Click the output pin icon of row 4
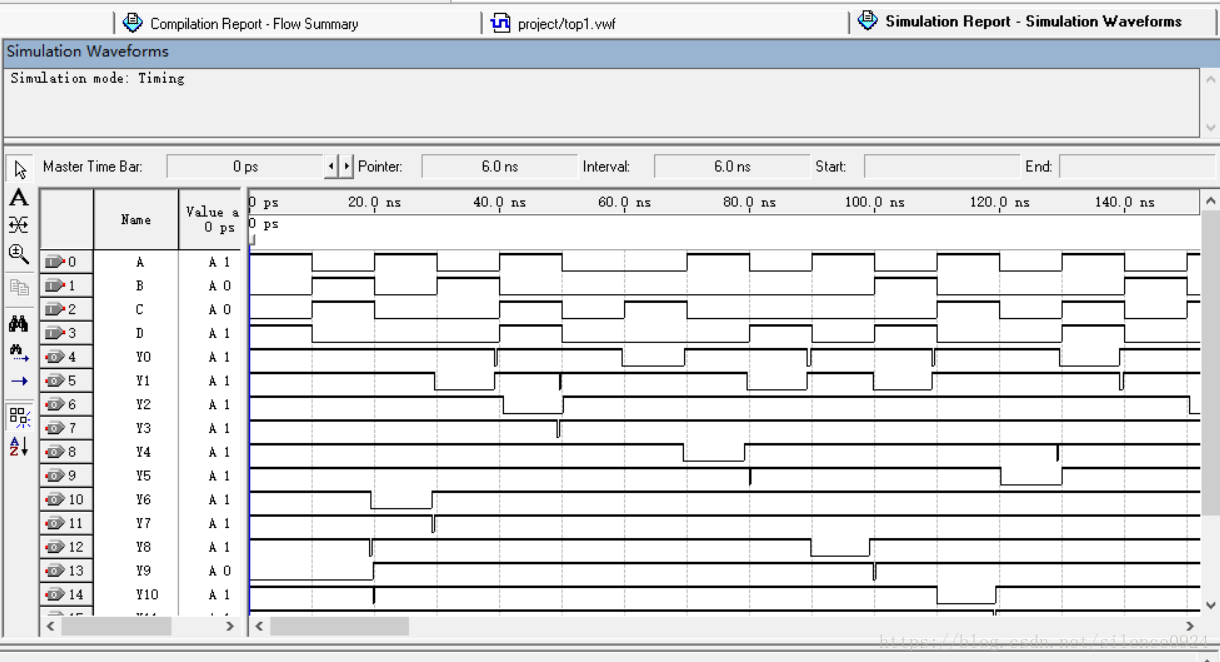Screen dimensions: 1220x662 point(55,357)
